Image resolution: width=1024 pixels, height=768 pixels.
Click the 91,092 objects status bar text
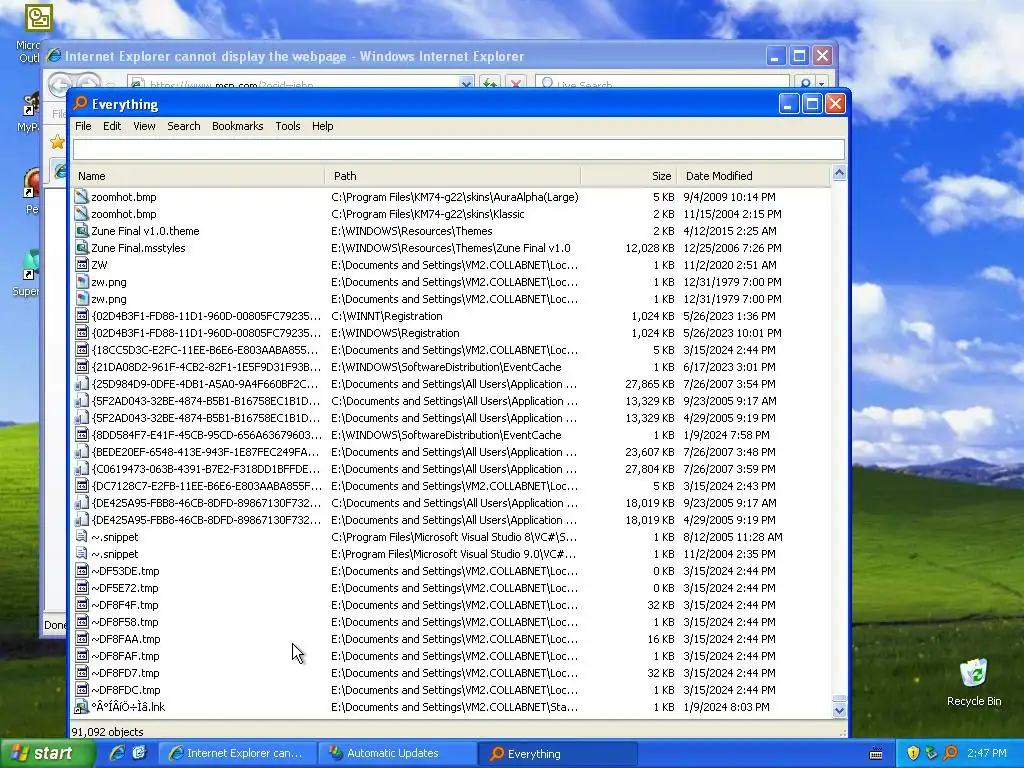click(x=107, y=731)
